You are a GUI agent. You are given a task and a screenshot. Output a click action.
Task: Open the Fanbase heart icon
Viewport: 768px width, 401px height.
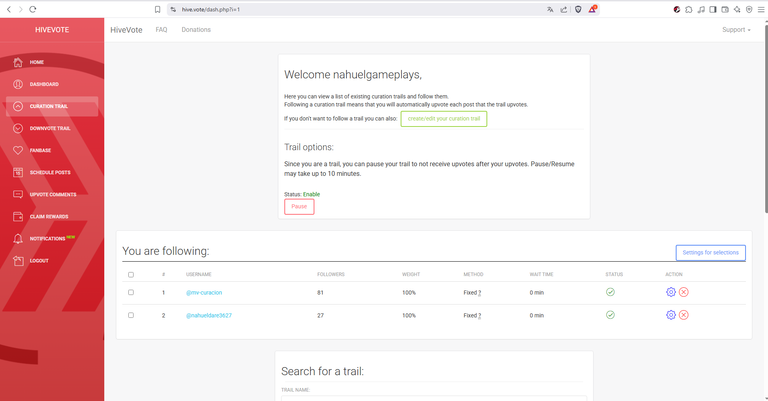[18, 150]
